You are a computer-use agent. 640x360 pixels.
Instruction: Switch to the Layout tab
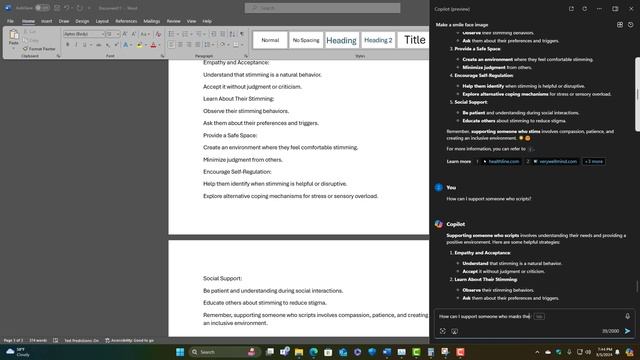point(102,21)
